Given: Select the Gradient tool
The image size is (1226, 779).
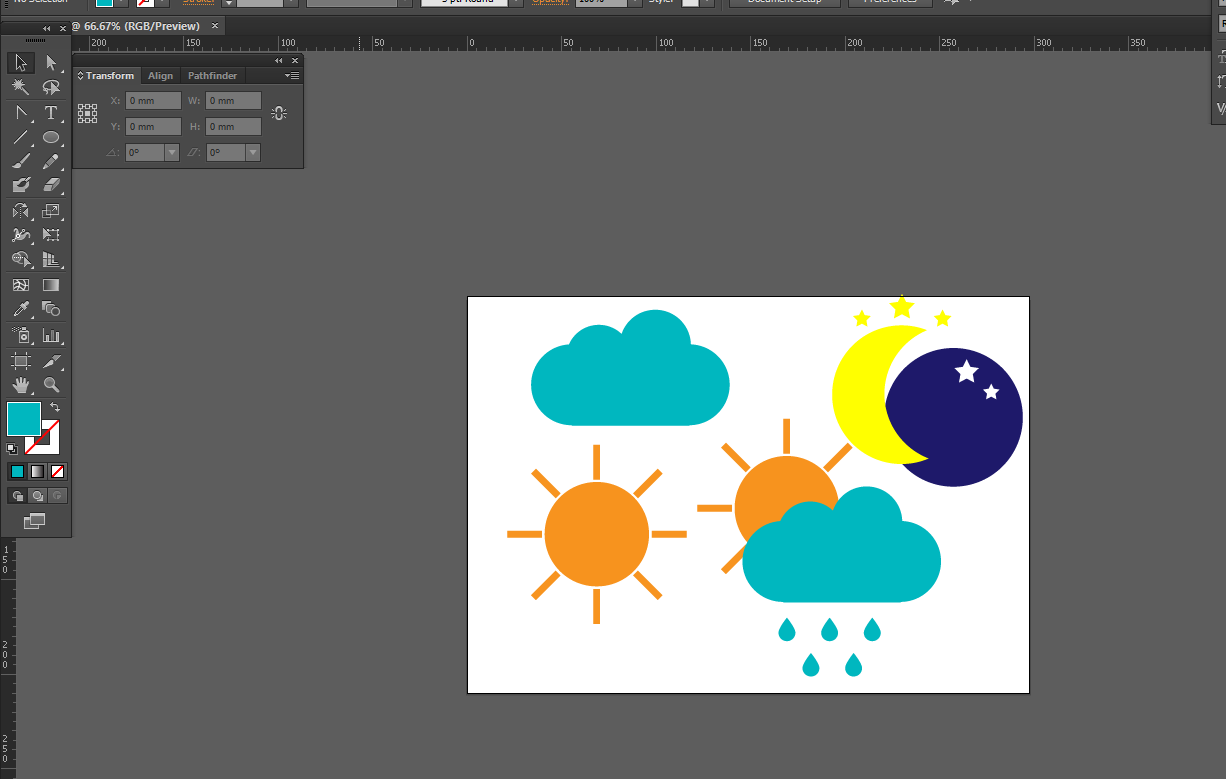Looking at the screenshot, I should [x=51, y=285].
